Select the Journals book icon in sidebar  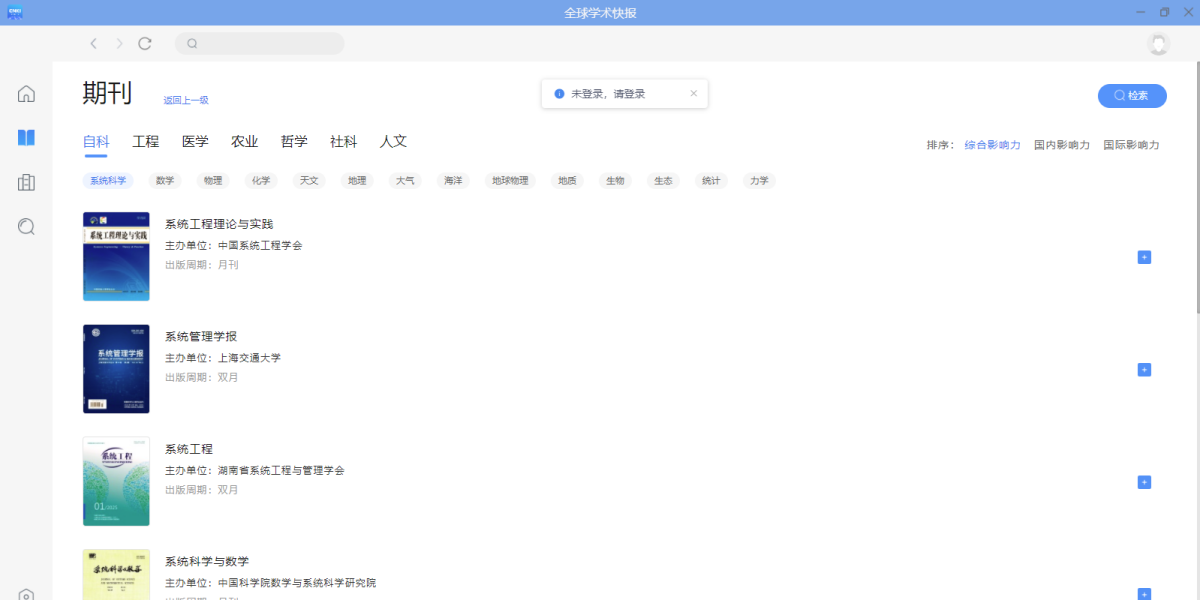pos(25,137)
